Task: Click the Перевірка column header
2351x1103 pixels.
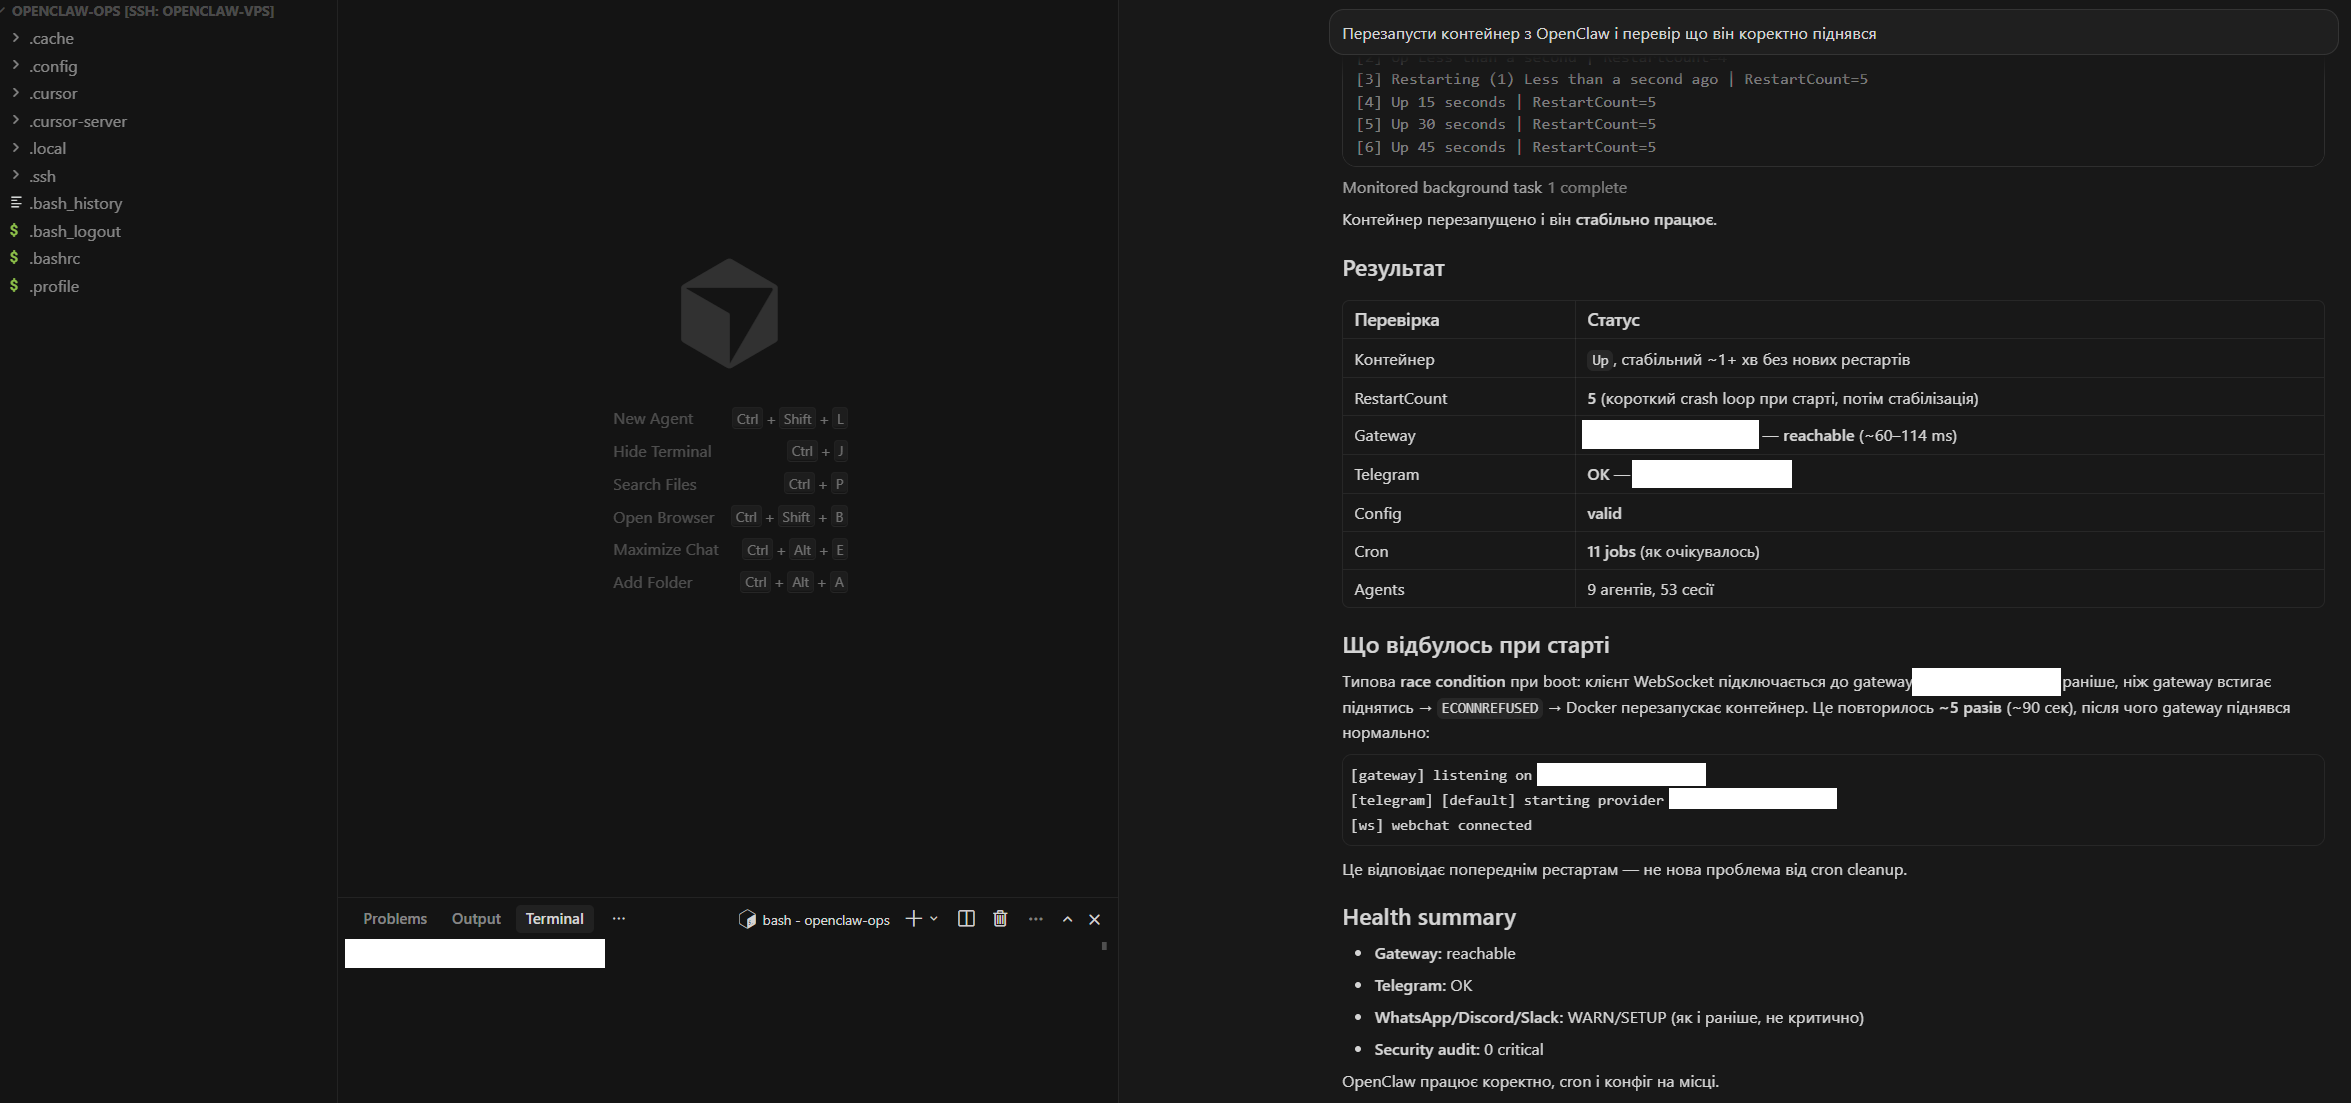Action: click(x=1396, y=320)
